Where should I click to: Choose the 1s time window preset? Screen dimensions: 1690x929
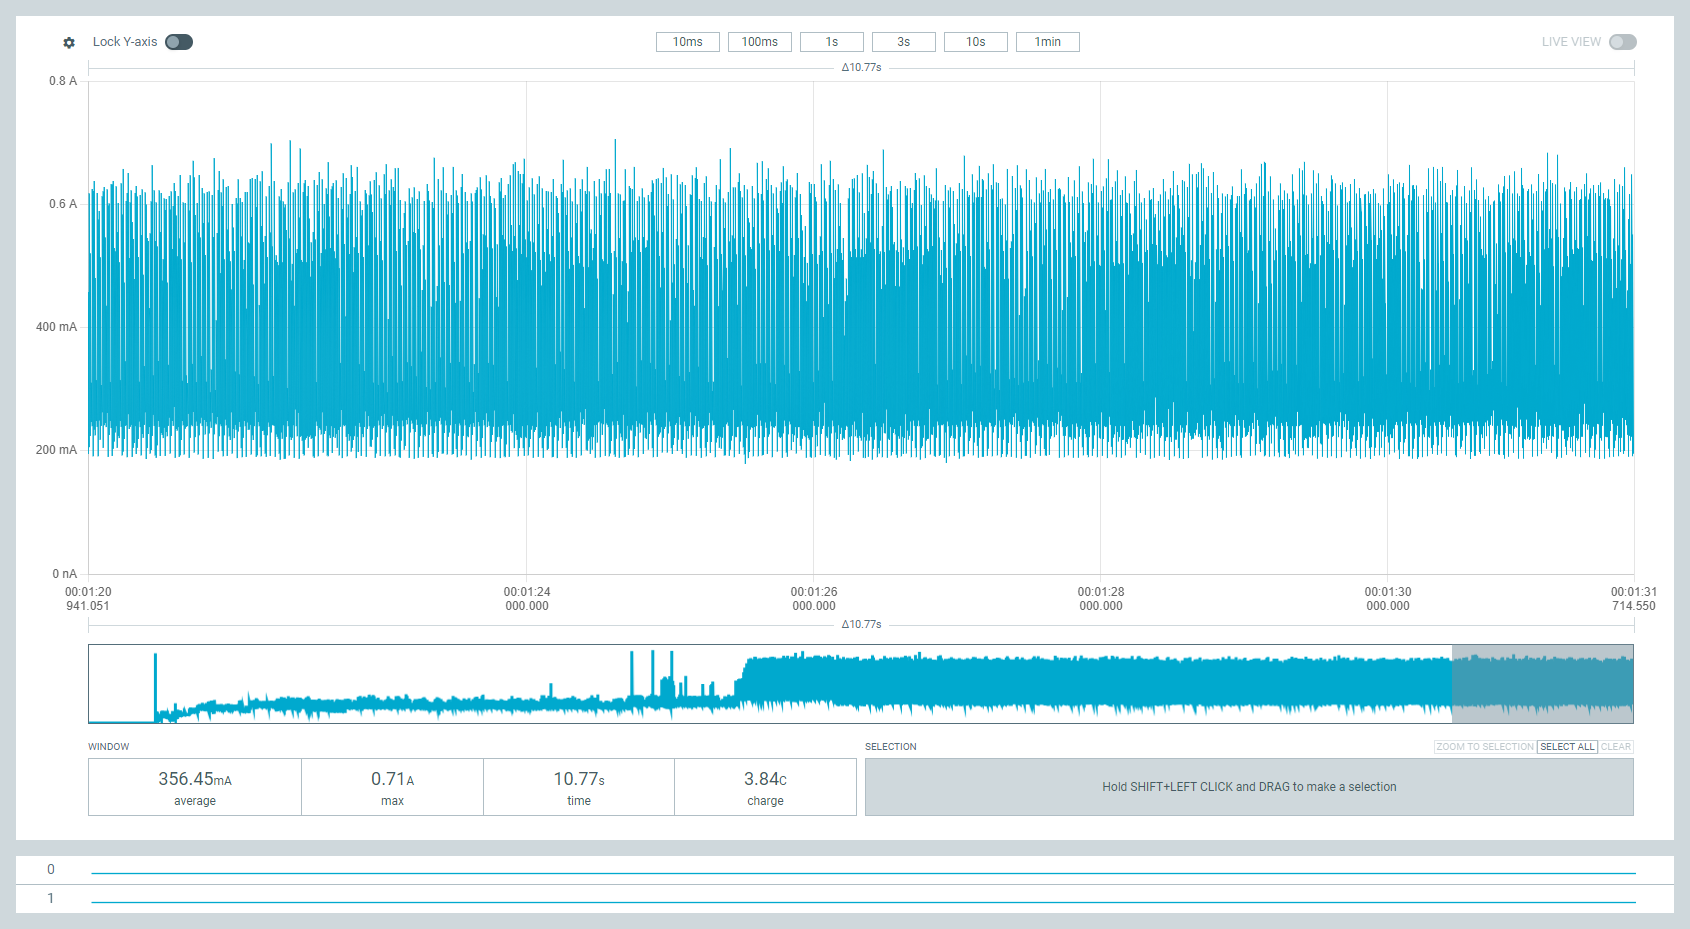tap(831, 42)
